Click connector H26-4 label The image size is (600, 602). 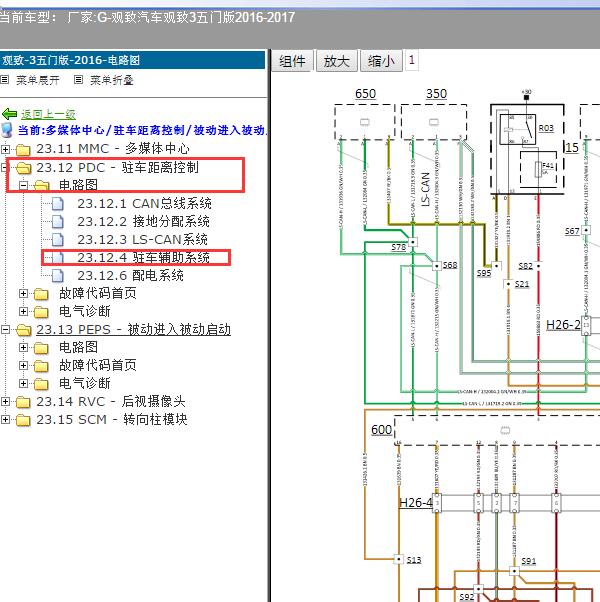pos(416,503)
